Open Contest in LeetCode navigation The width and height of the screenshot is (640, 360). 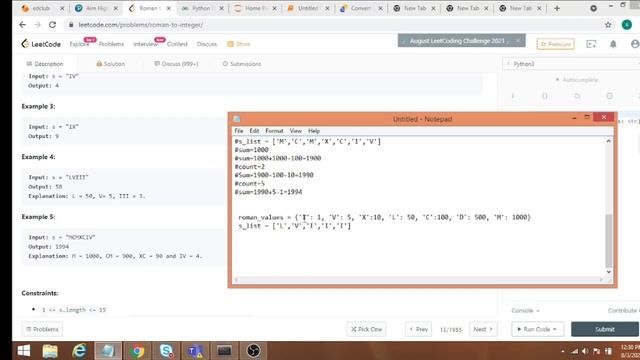[177, 44]
